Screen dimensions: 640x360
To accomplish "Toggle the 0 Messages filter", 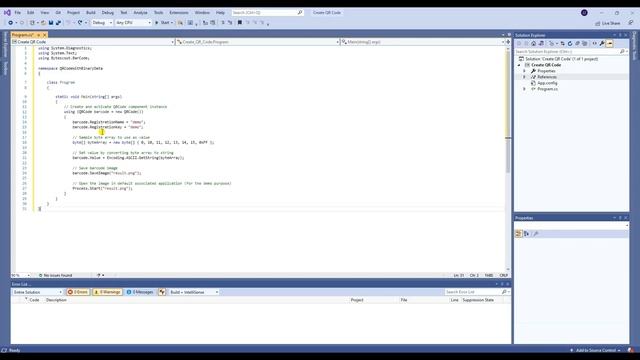I will coord(140,292).
